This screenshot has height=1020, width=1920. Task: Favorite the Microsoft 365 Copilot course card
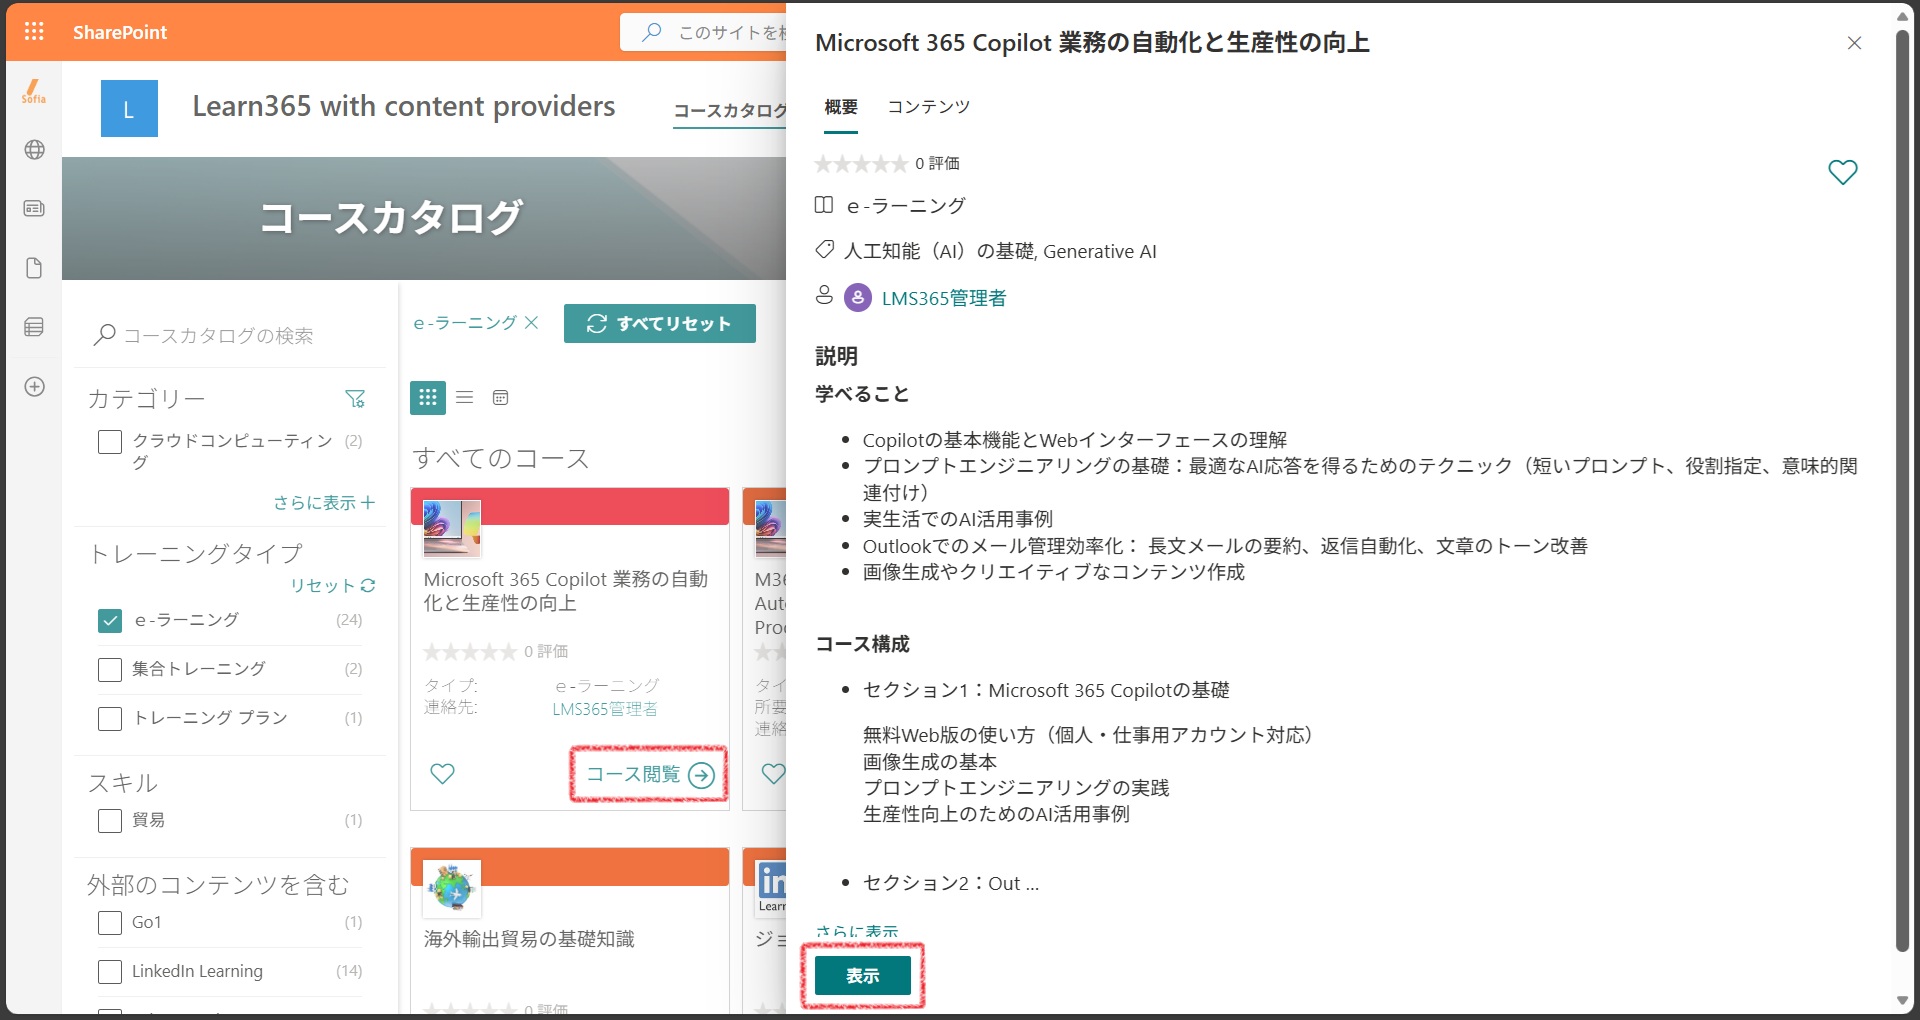pyautogui.click(x=442, y=773)
